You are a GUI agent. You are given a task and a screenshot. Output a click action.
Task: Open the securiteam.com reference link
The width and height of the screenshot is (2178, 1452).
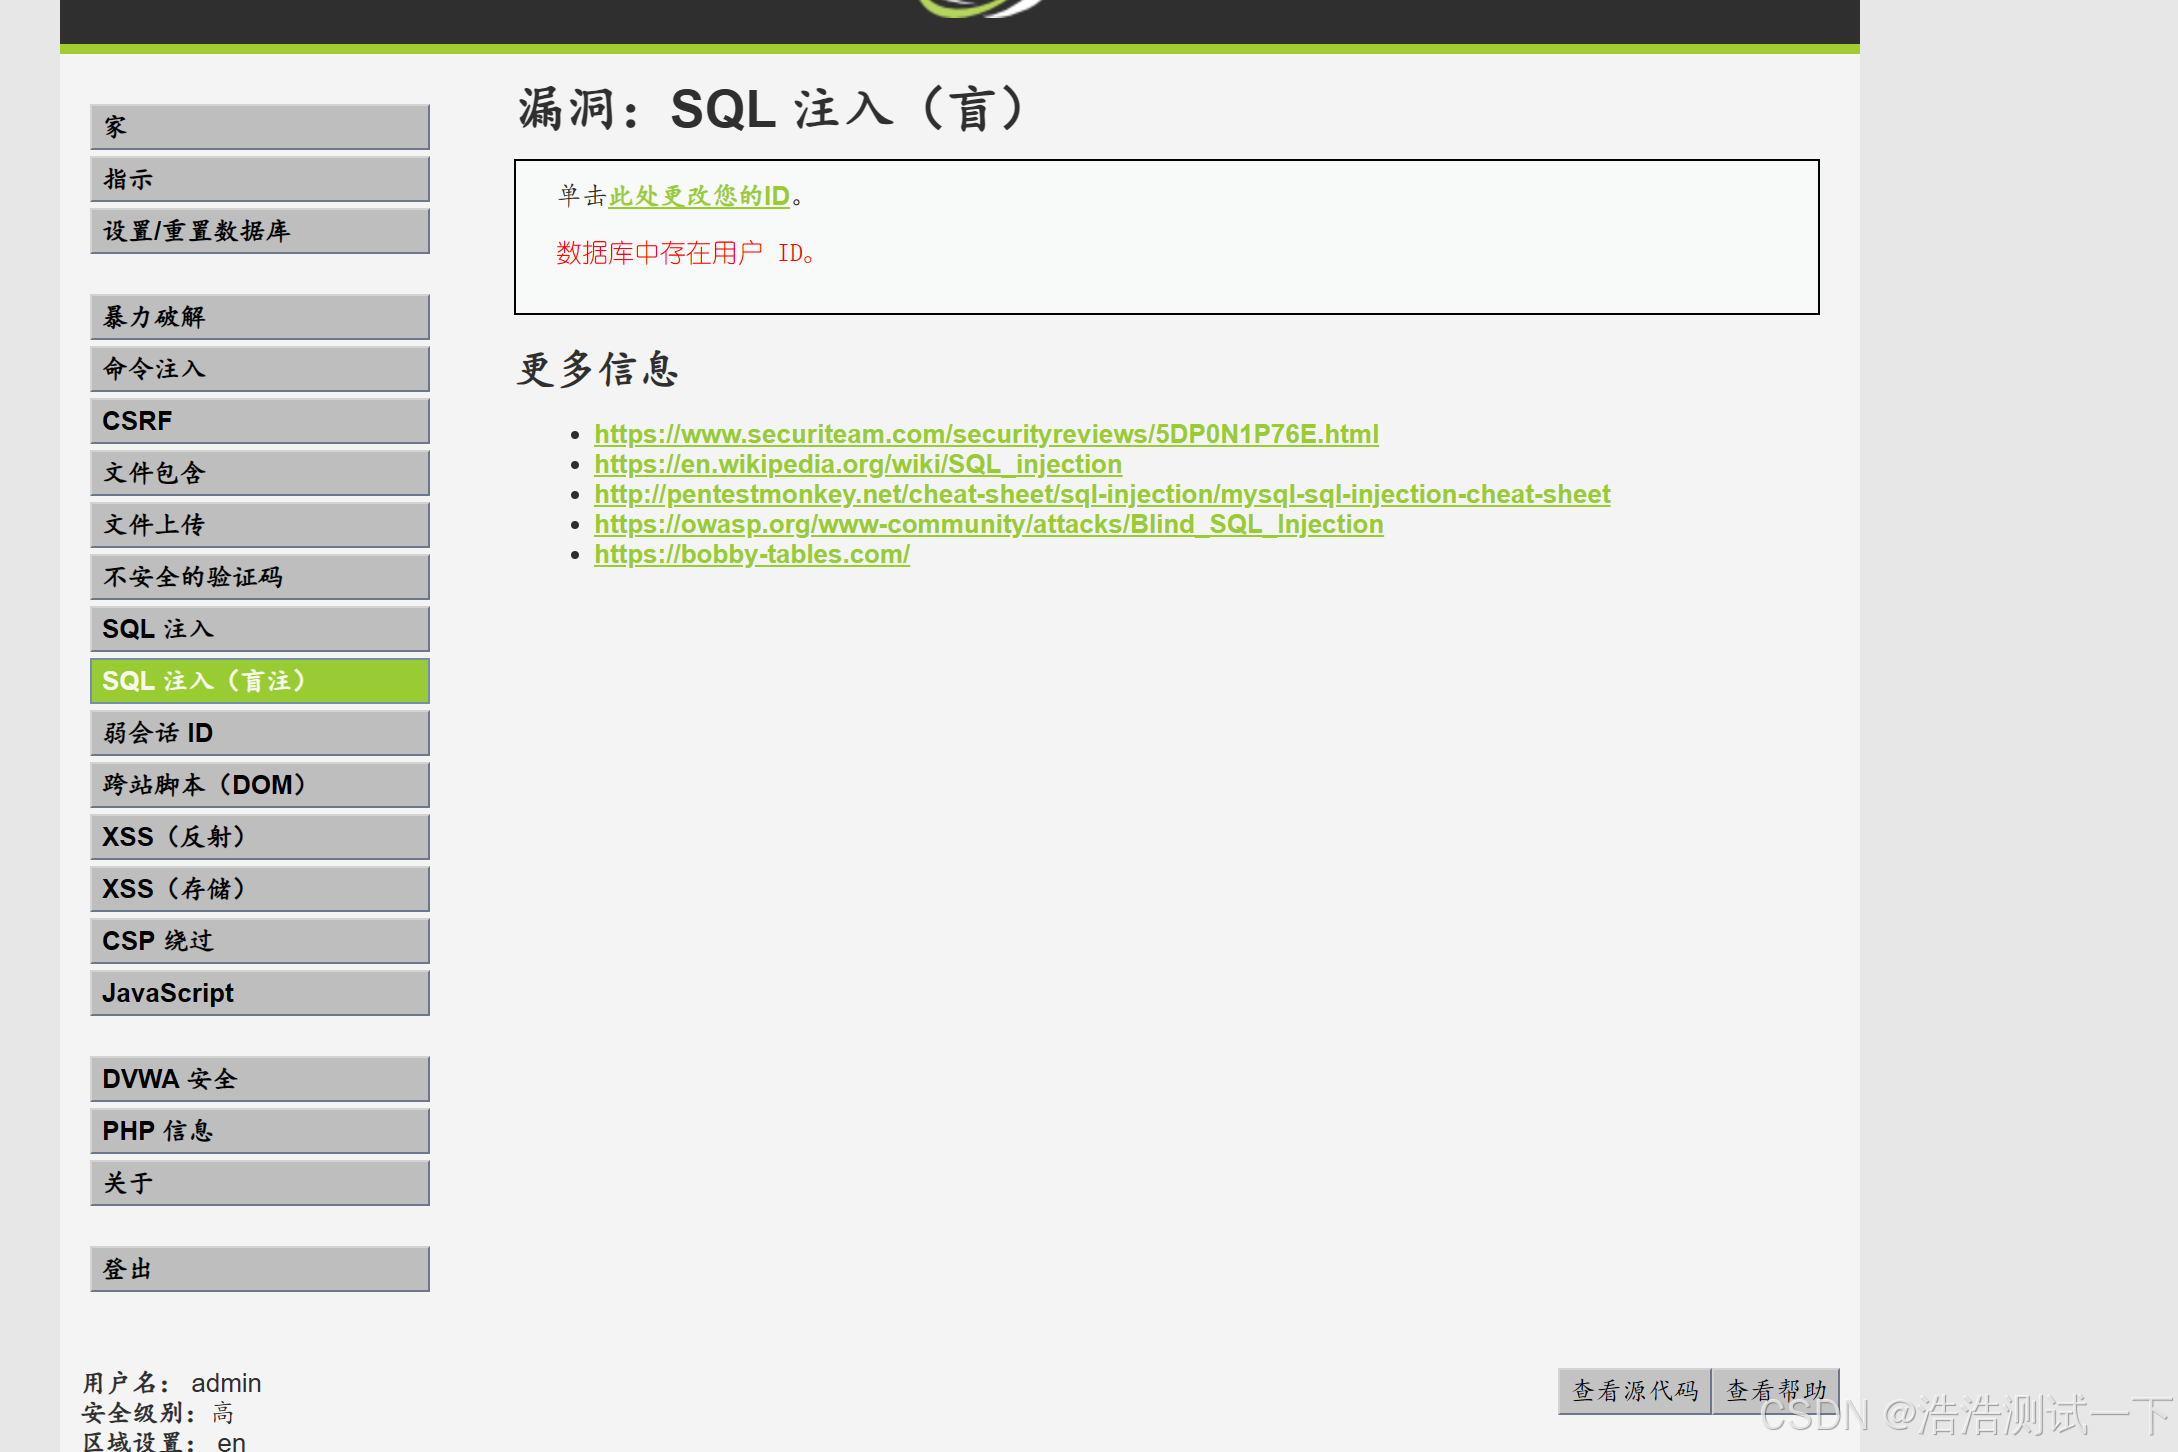pyautogui.click(x=985, y=434)
